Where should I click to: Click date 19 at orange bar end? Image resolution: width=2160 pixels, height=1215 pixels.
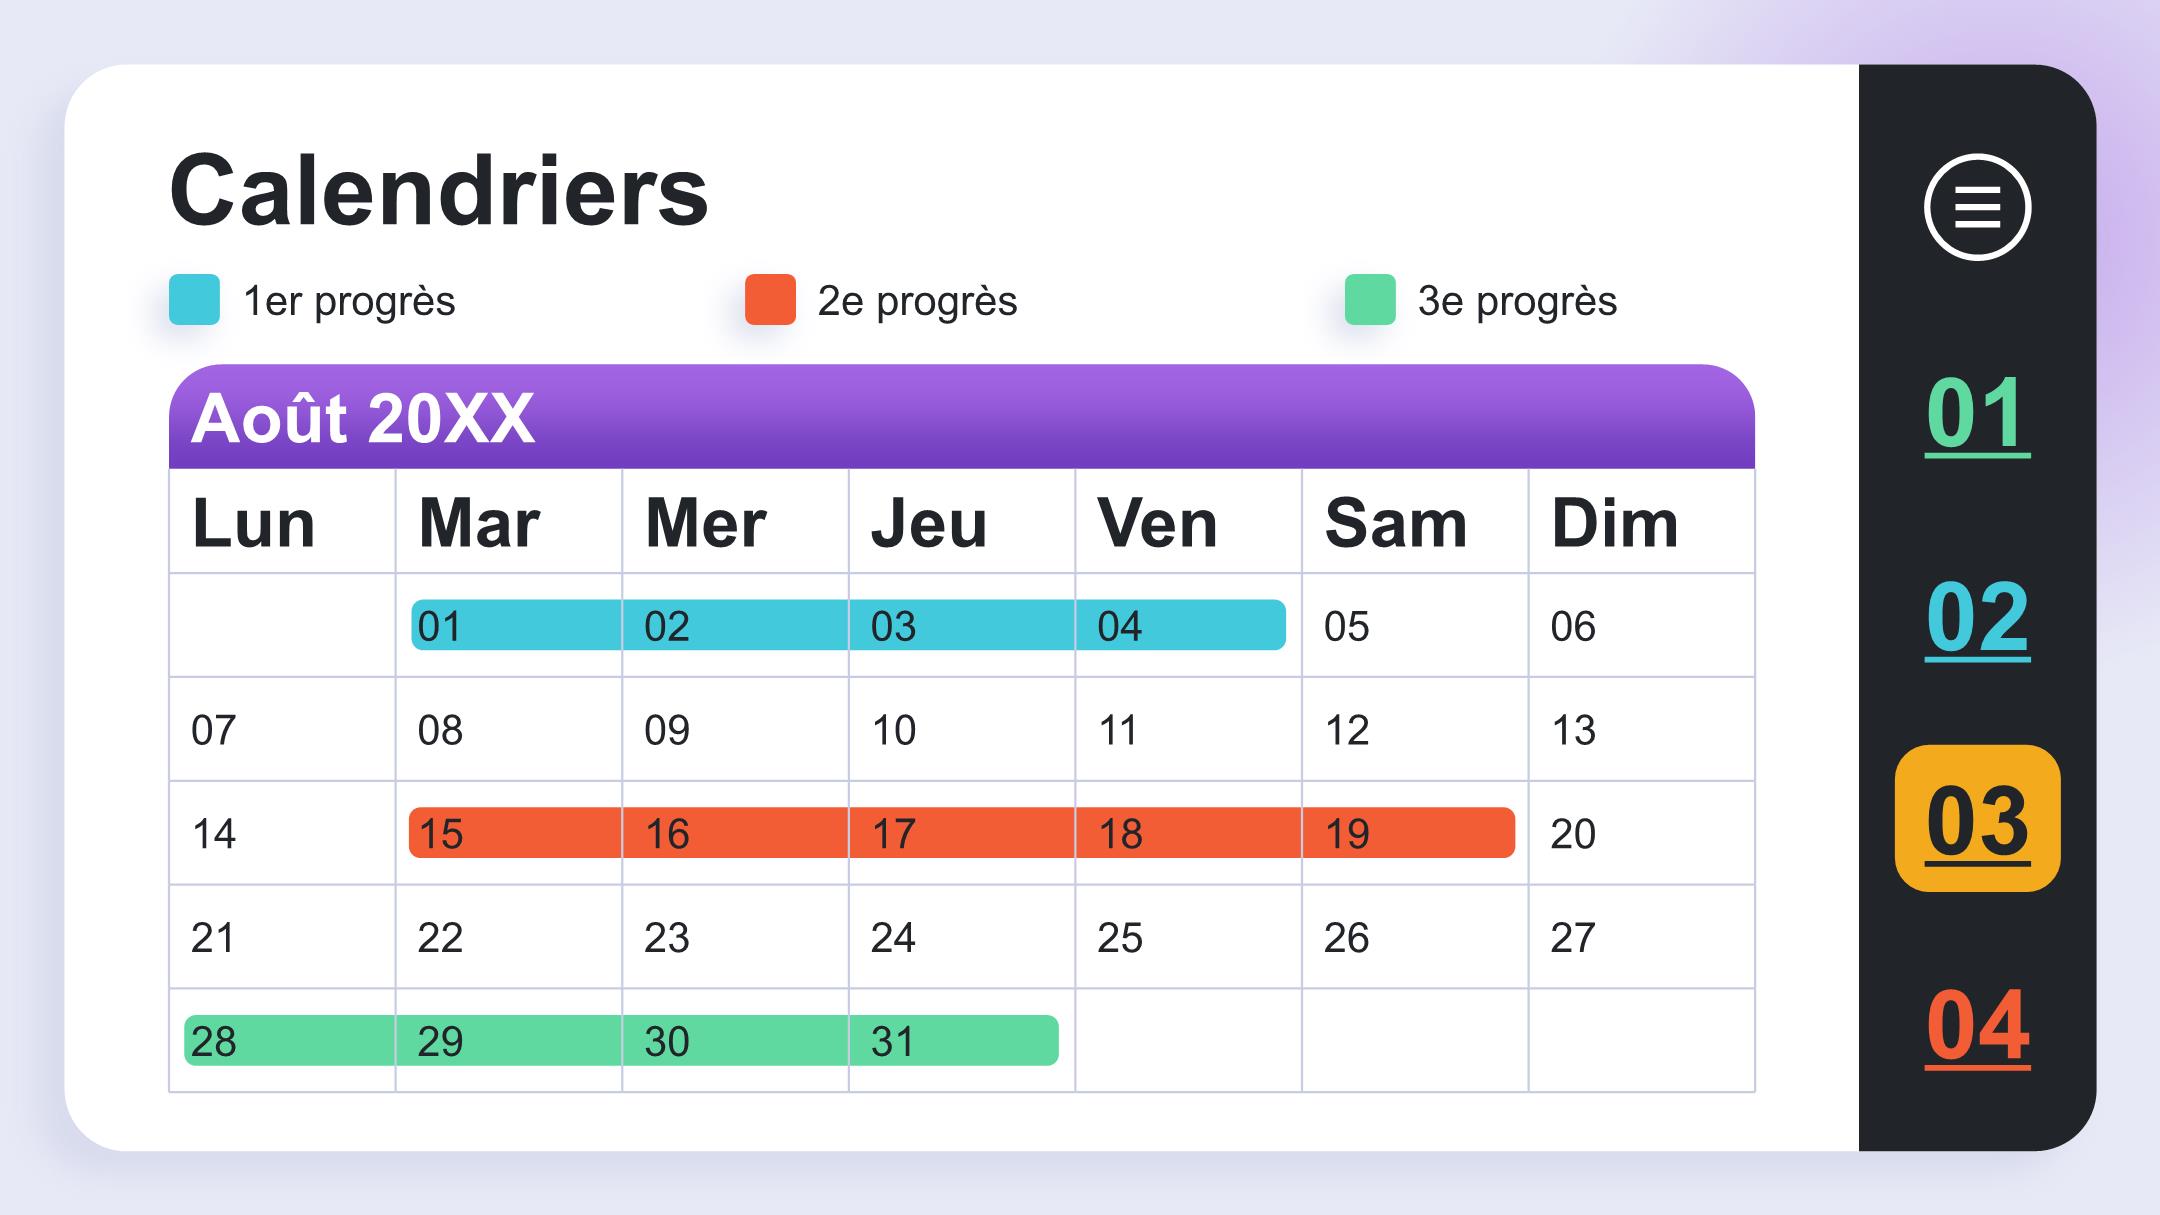pyautogui.click(x=1346, y=834)
